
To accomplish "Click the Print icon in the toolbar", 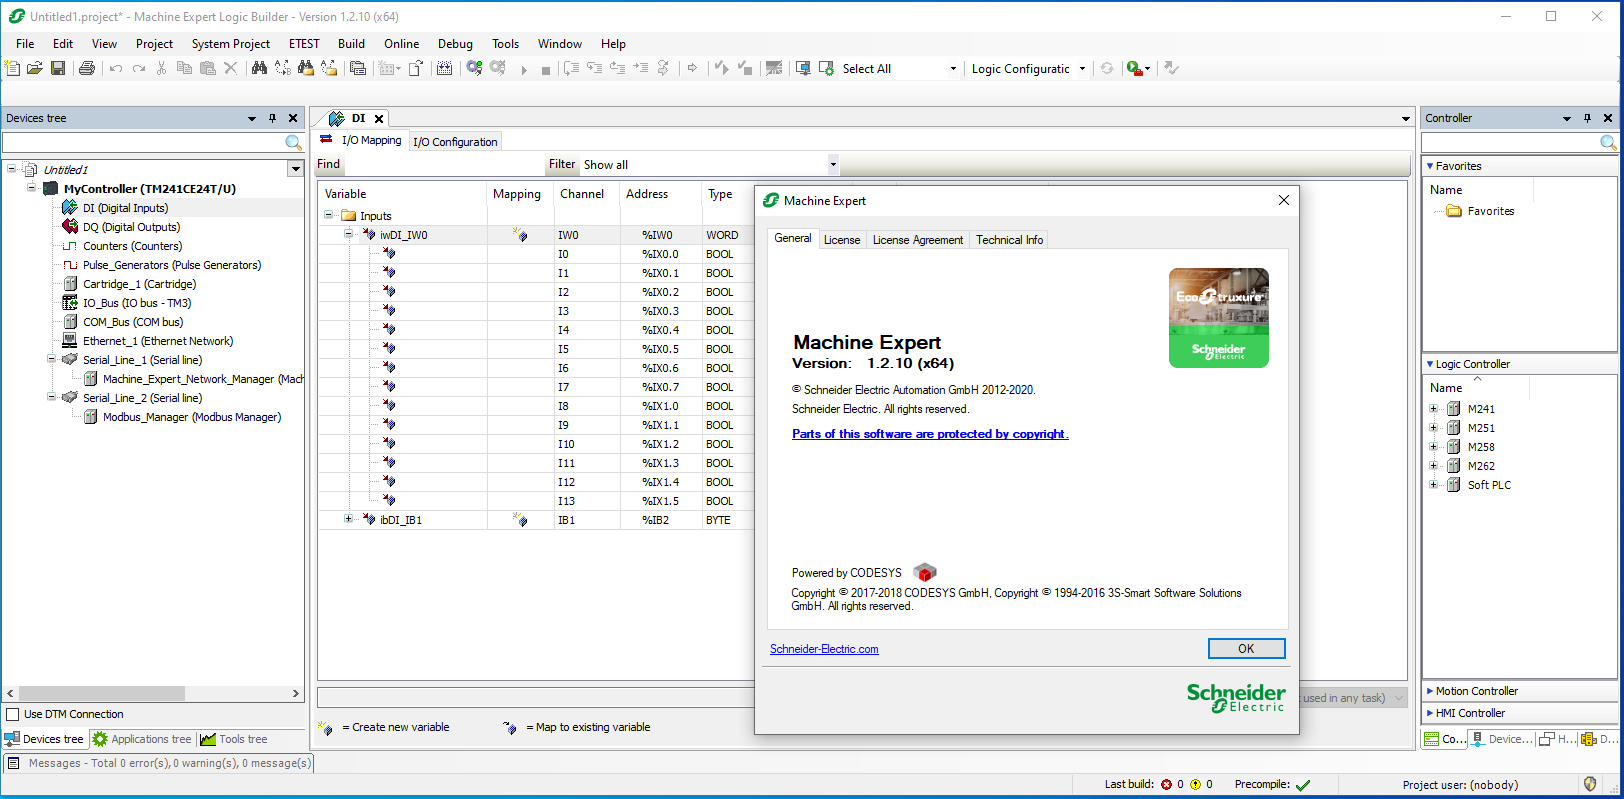I will 87,68.
